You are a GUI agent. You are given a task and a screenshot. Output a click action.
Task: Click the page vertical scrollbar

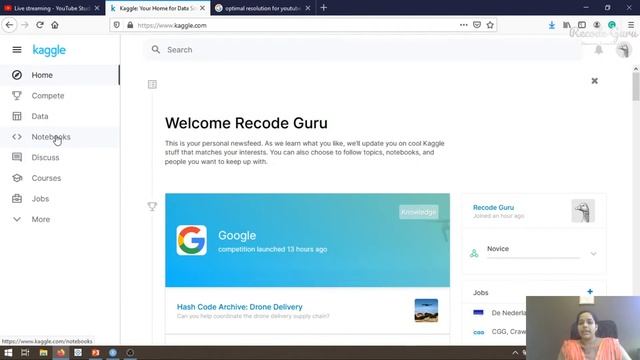pyautogui.click(x=636, y=87)
